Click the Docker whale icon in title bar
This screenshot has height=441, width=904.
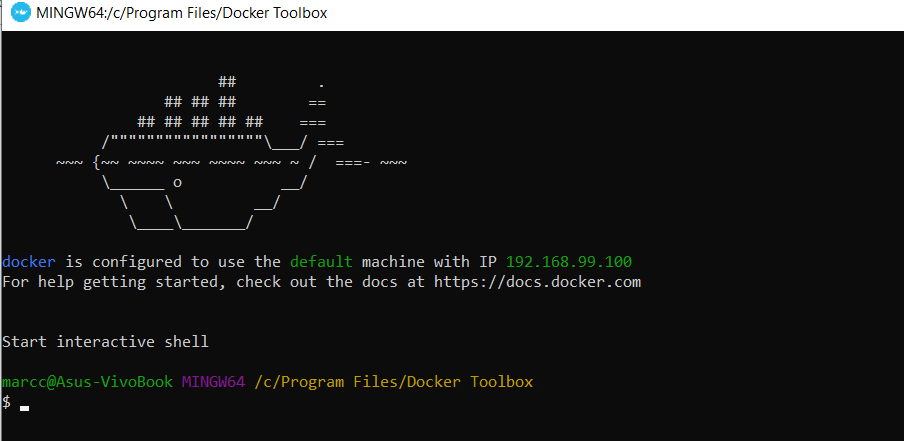[21, 13]
